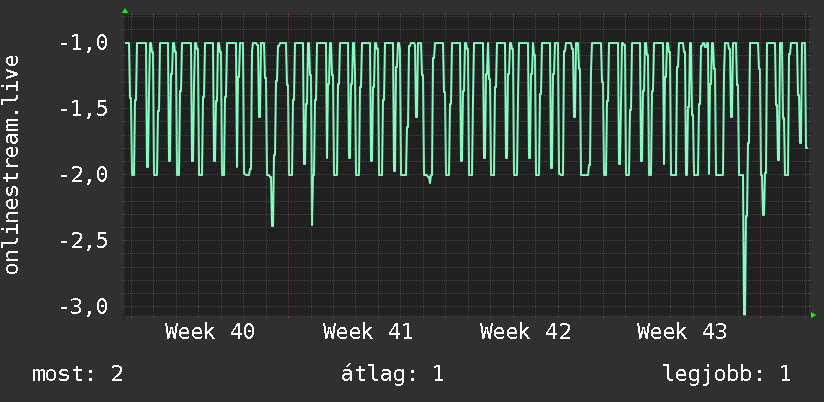Click the green arrow atop the y-axis
The image size is (824, 402).
[125, 11]
